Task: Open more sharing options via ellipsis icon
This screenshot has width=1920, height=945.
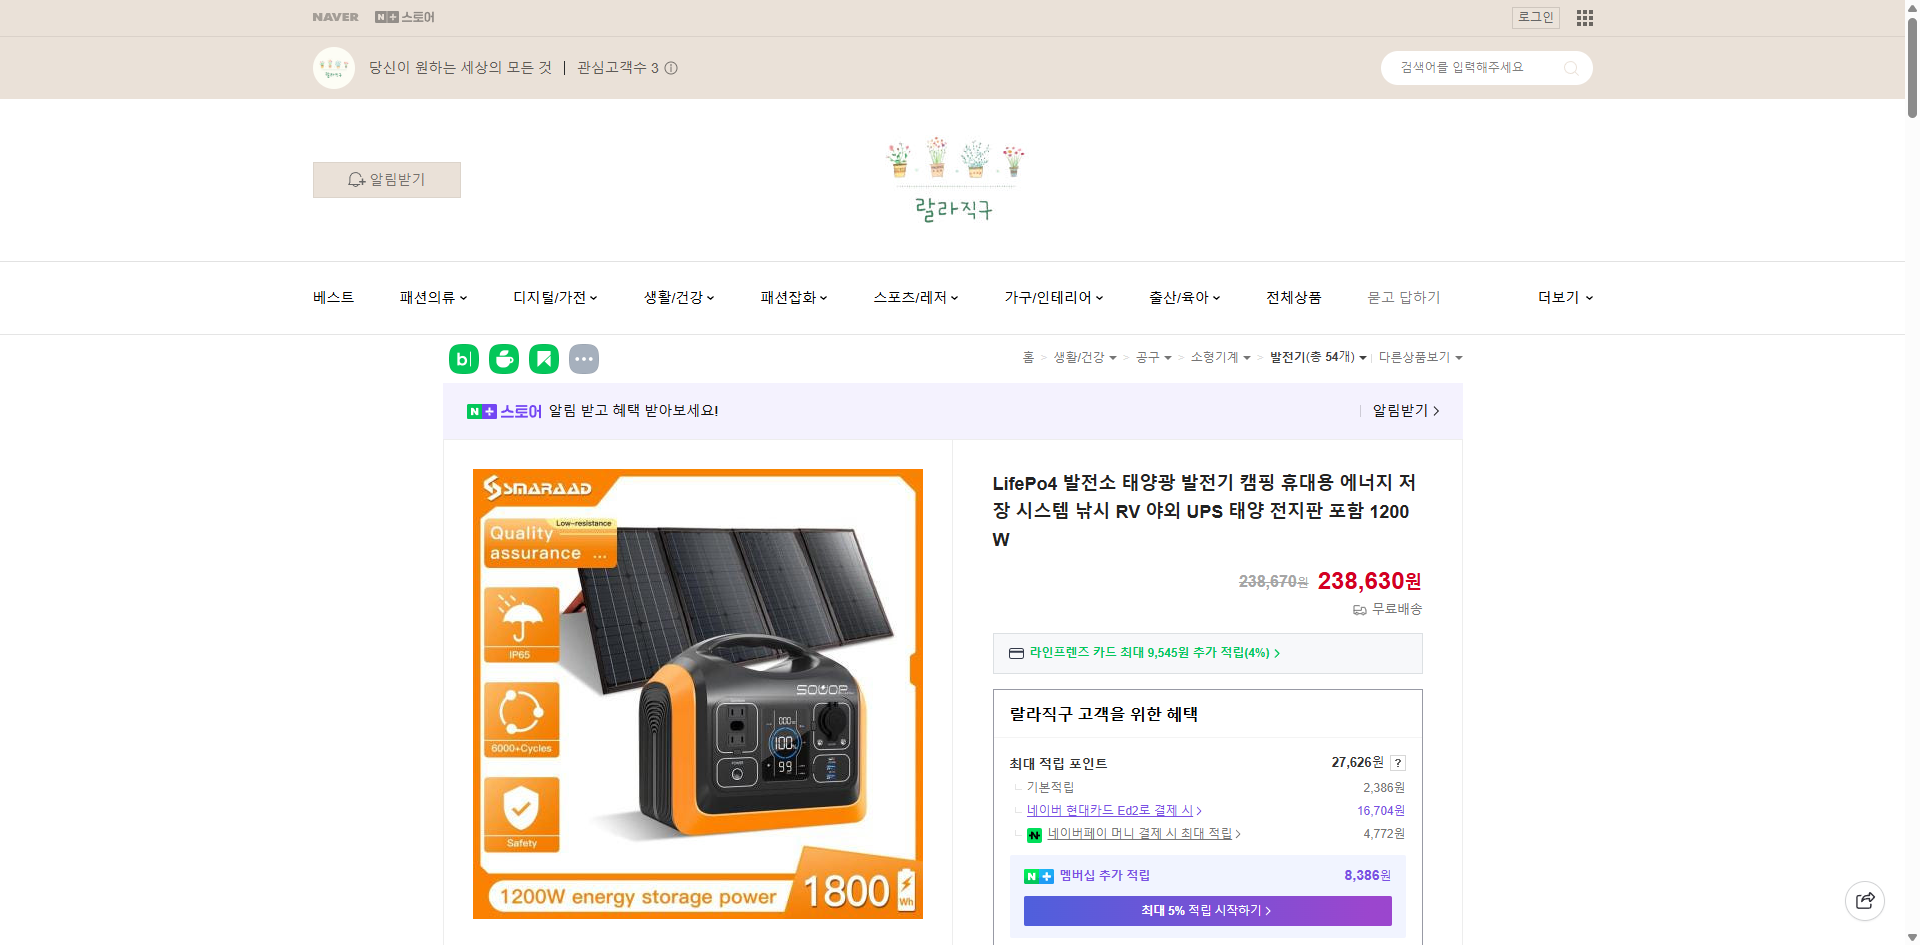Action: tap(584, 358)
